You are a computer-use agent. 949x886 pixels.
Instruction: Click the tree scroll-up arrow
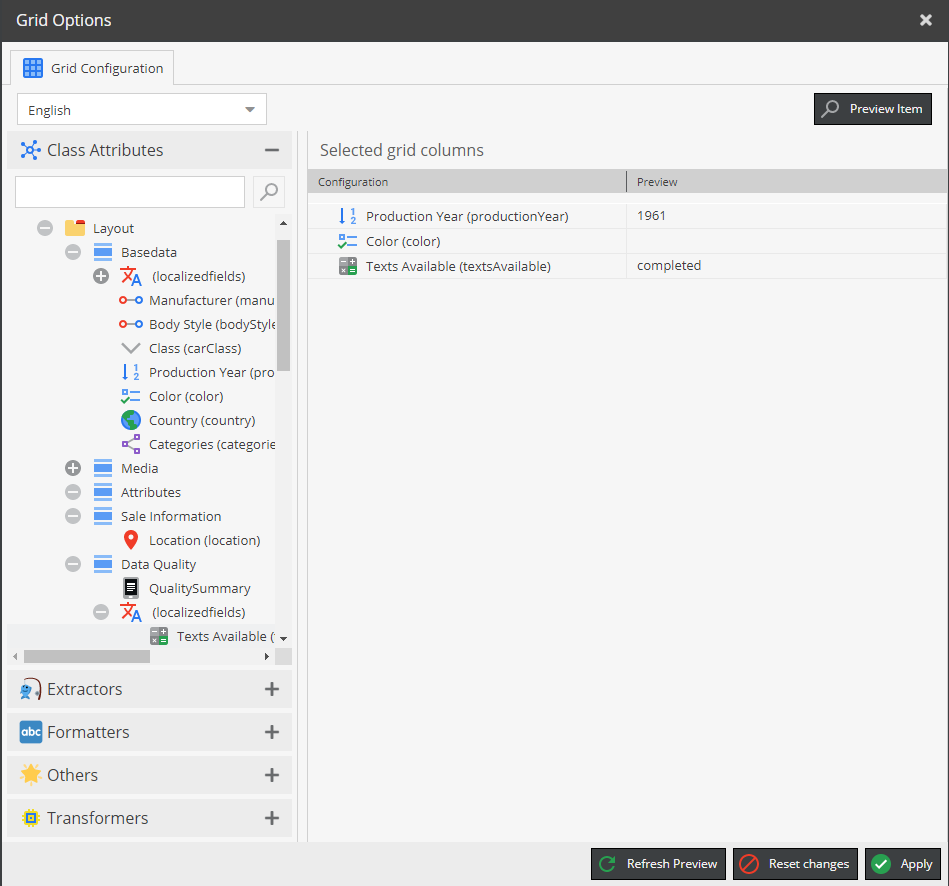pyautogui.click(x=283, y=223)
